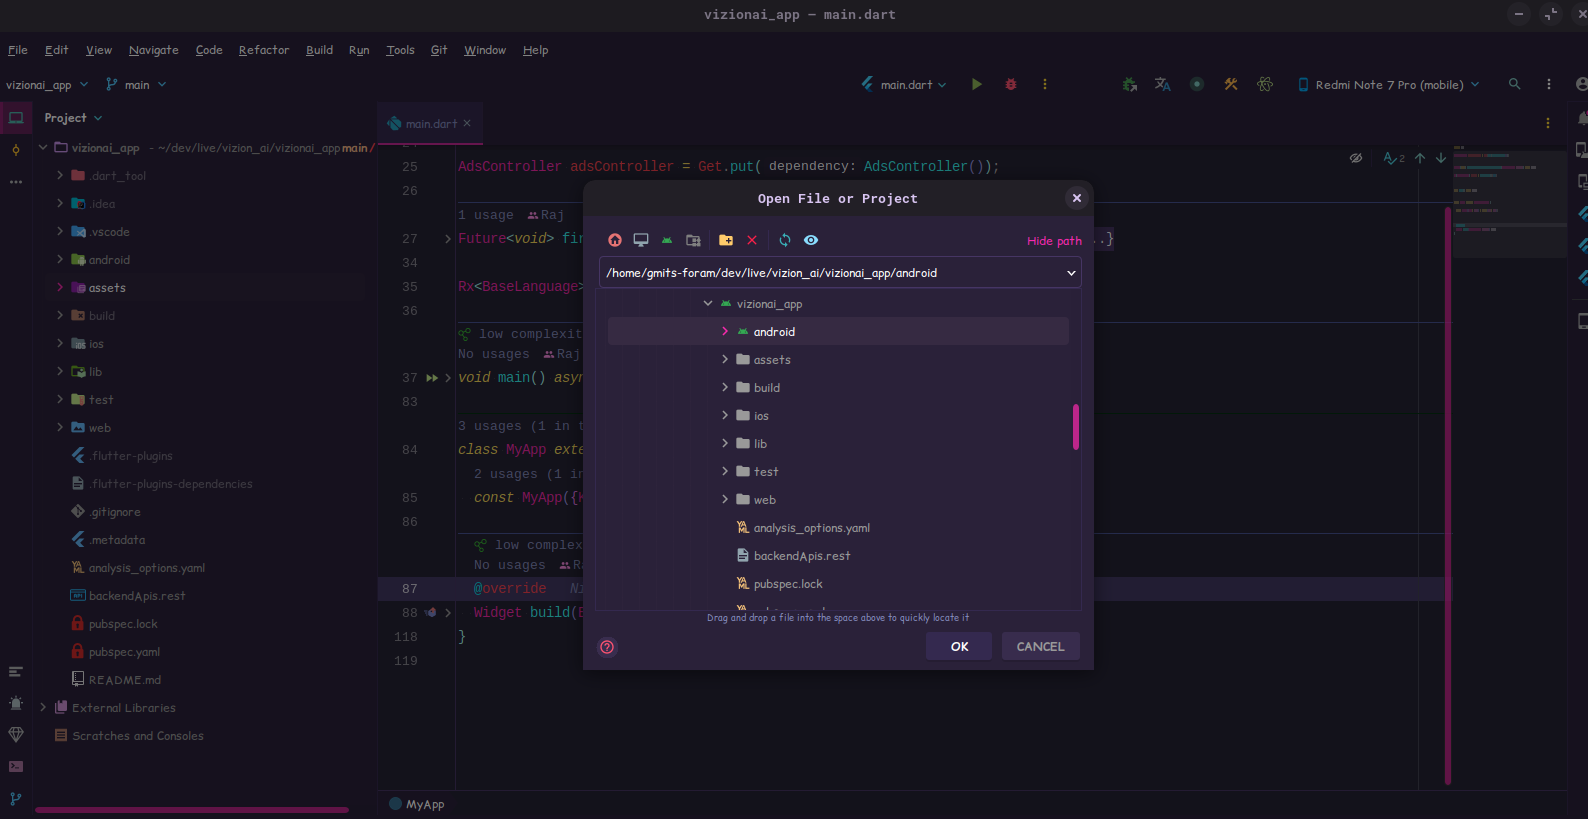Expand .dart_tool folder in Project panel
1588x819 pixels.
click(x=60, y=175)
